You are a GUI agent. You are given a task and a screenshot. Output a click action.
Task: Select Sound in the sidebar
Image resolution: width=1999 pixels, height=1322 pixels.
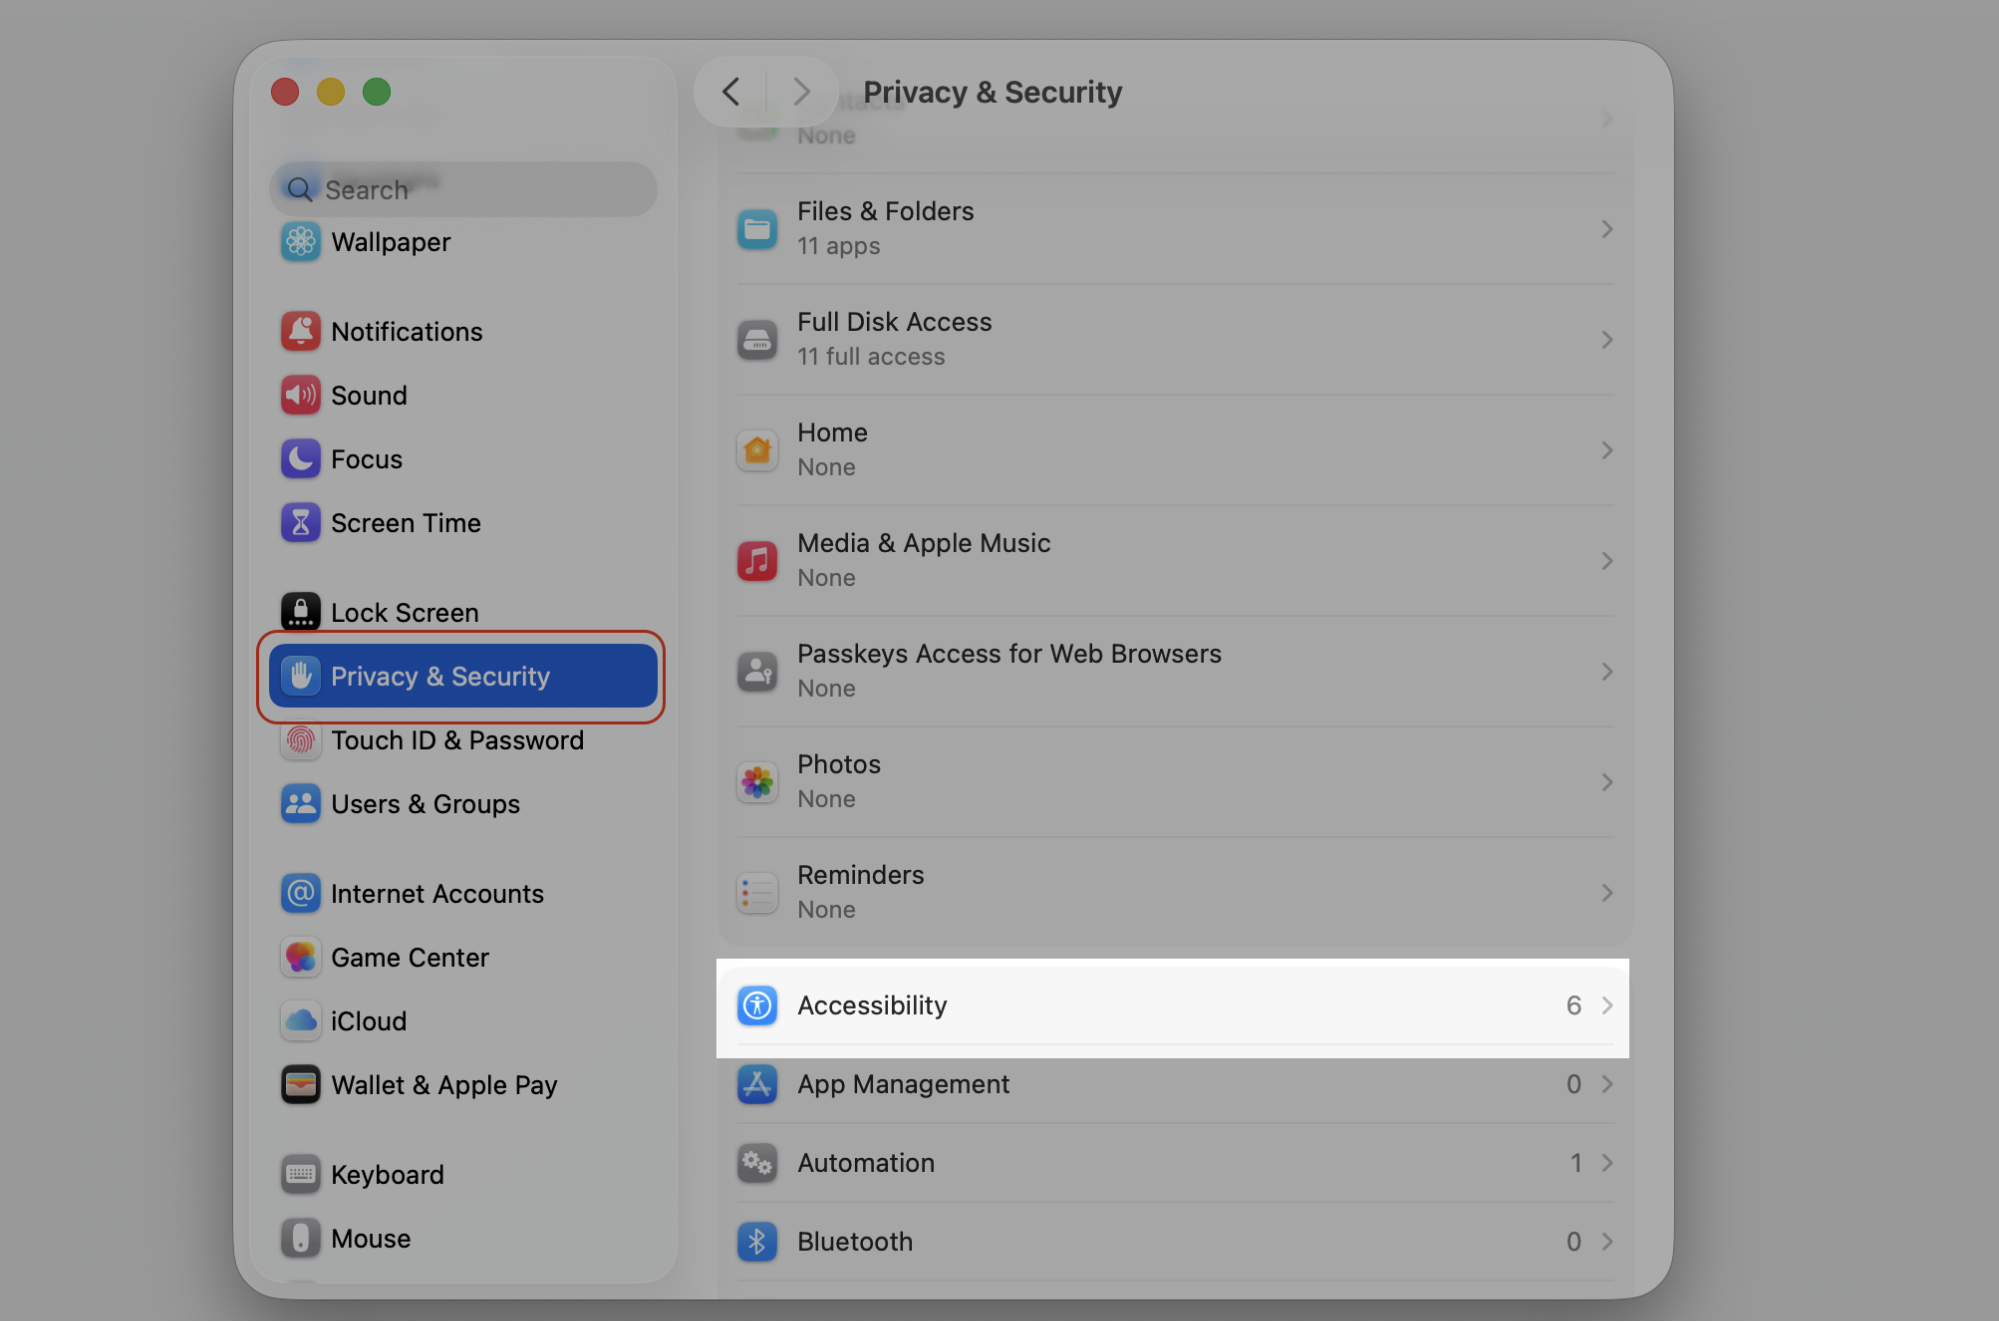pyautogui.click(x=463, y=395)
